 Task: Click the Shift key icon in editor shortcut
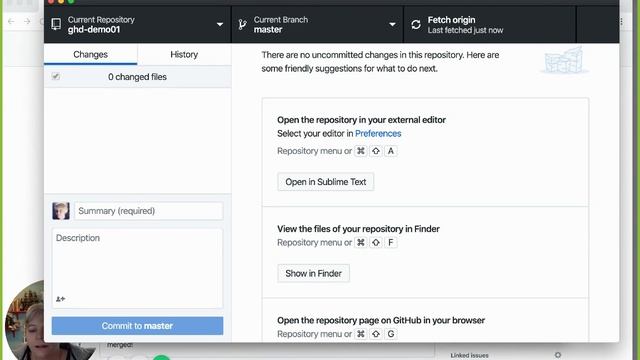[376, 151]
